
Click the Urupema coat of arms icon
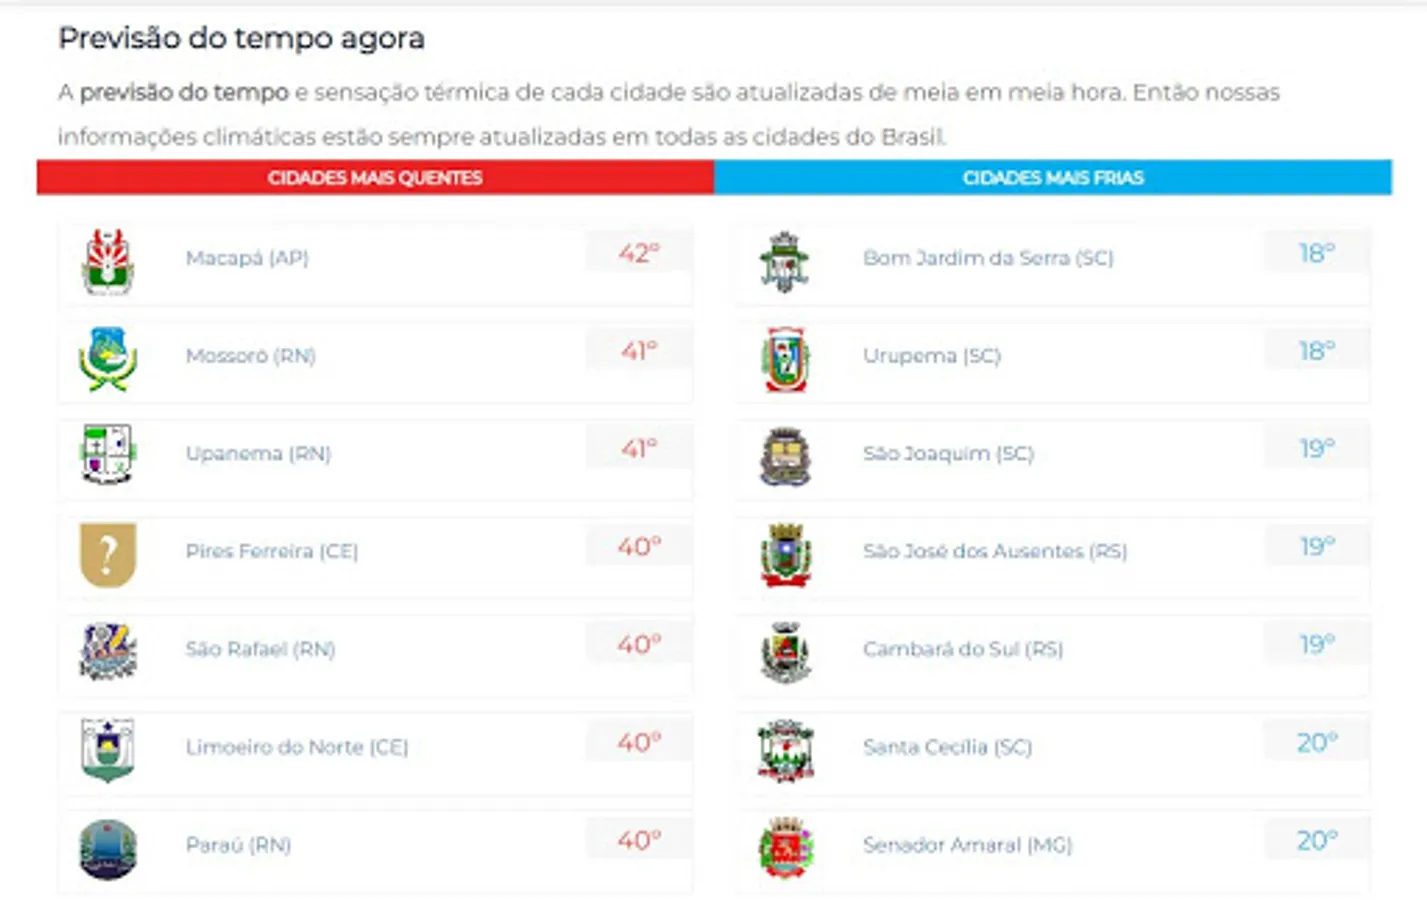point(785,358)
